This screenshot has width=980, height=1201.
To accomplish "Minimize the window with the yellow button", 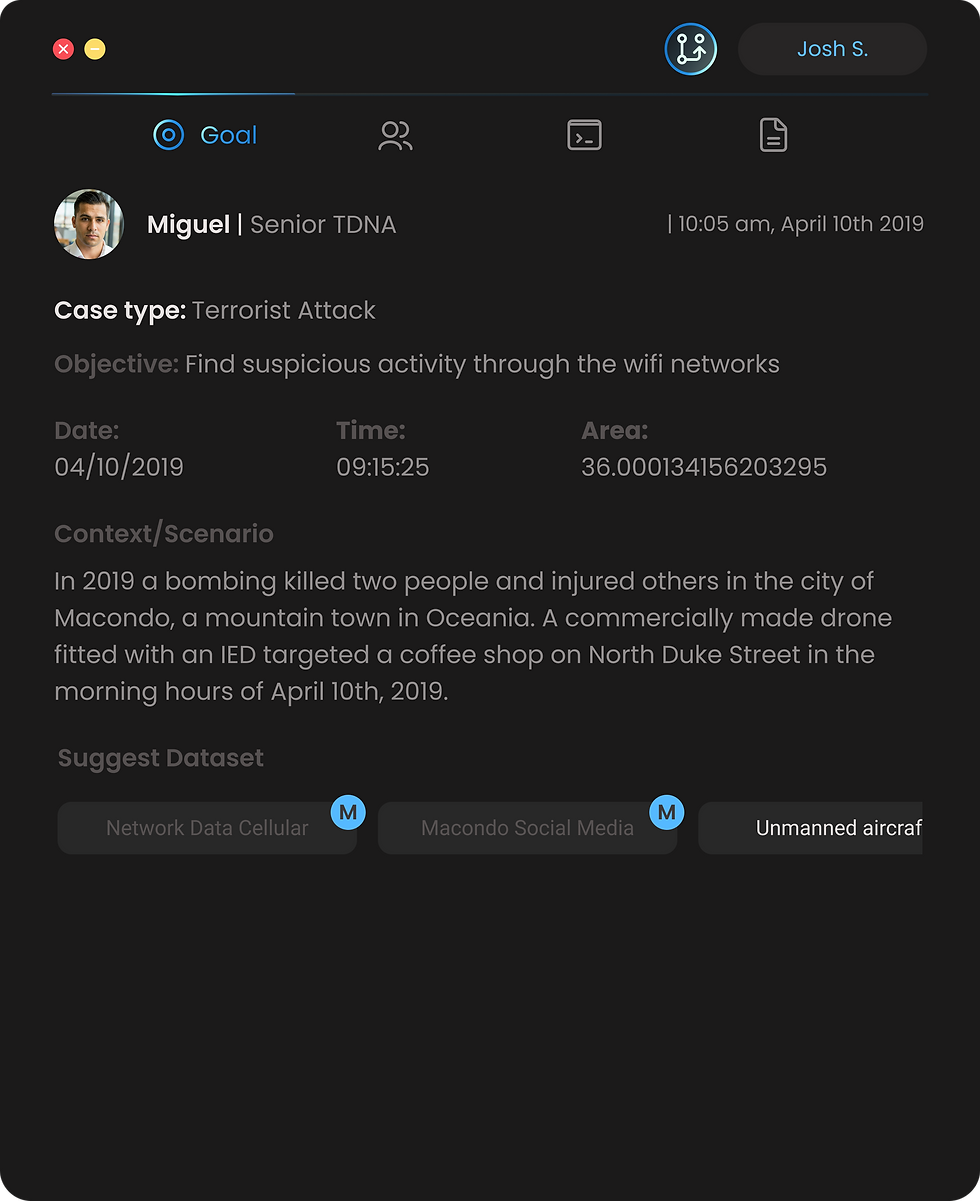I will 95,49.
